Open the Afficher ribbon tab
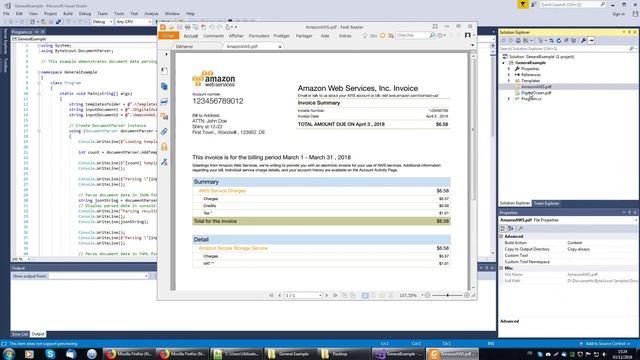This screenshot has width=640, height=360. tap(236, 36)
